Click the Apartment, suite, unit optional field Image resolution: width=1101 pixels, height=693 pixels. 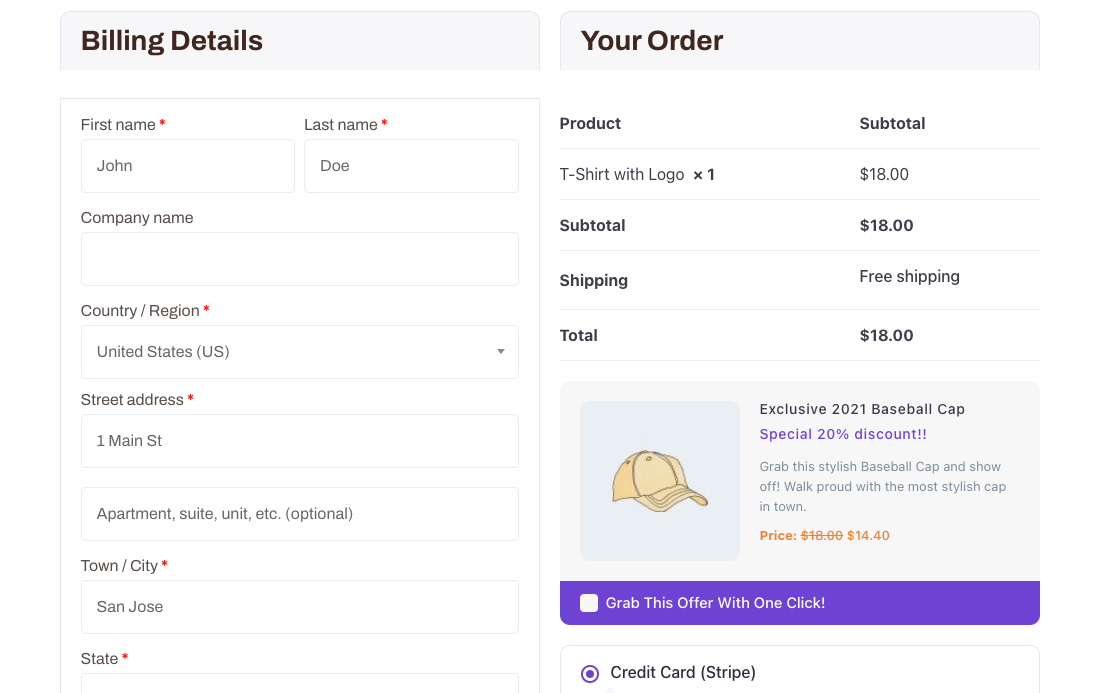coord(300,514)
